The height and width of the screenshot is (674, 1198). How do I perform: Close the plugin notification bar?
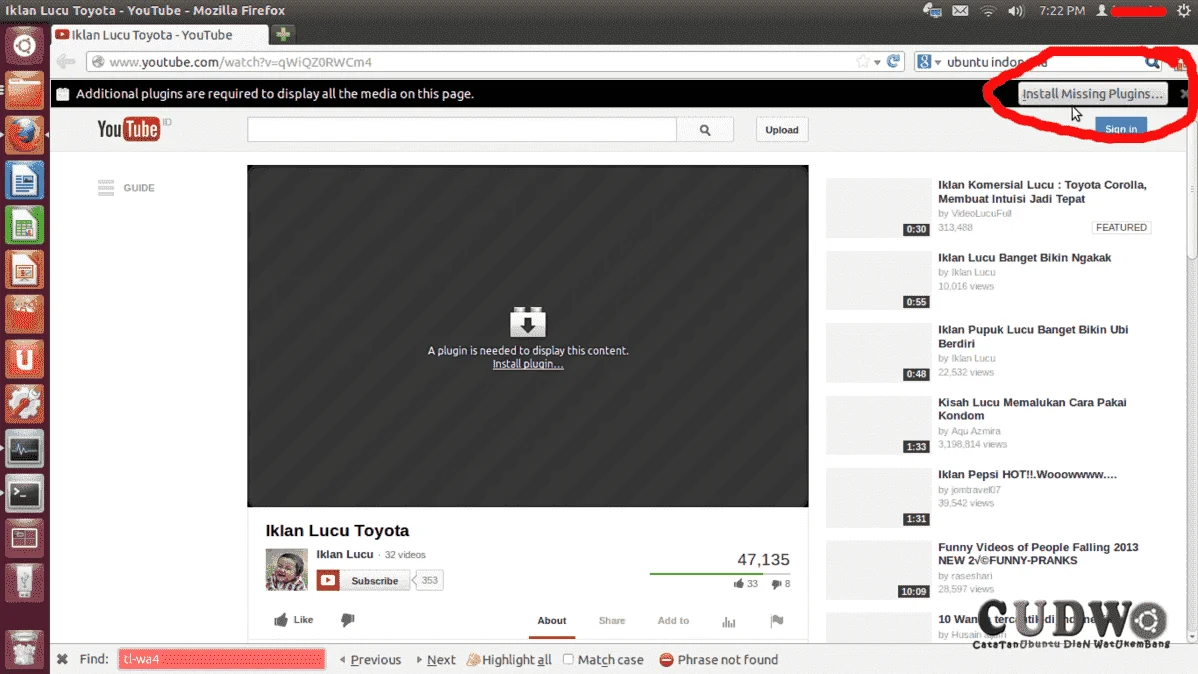(x=1183, y=93)
